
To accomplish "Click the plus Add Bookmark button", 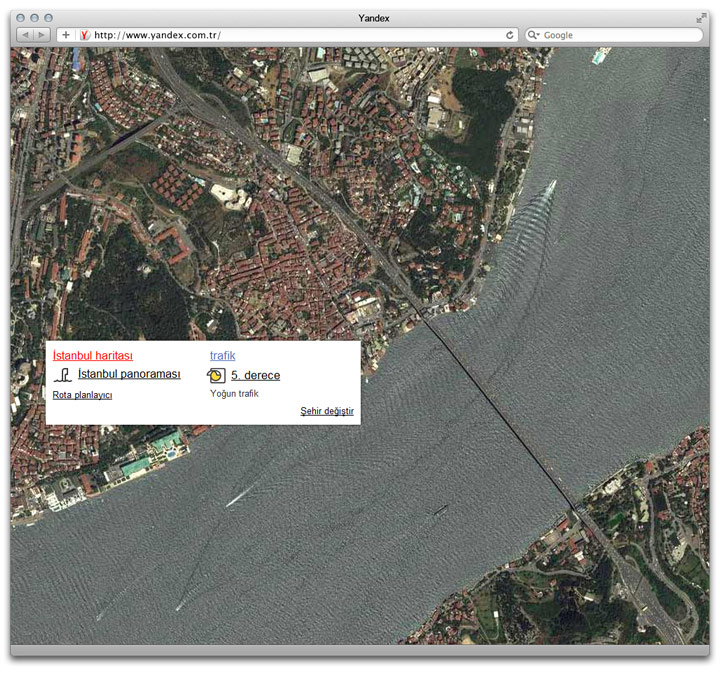I will (x=66, y=35).
